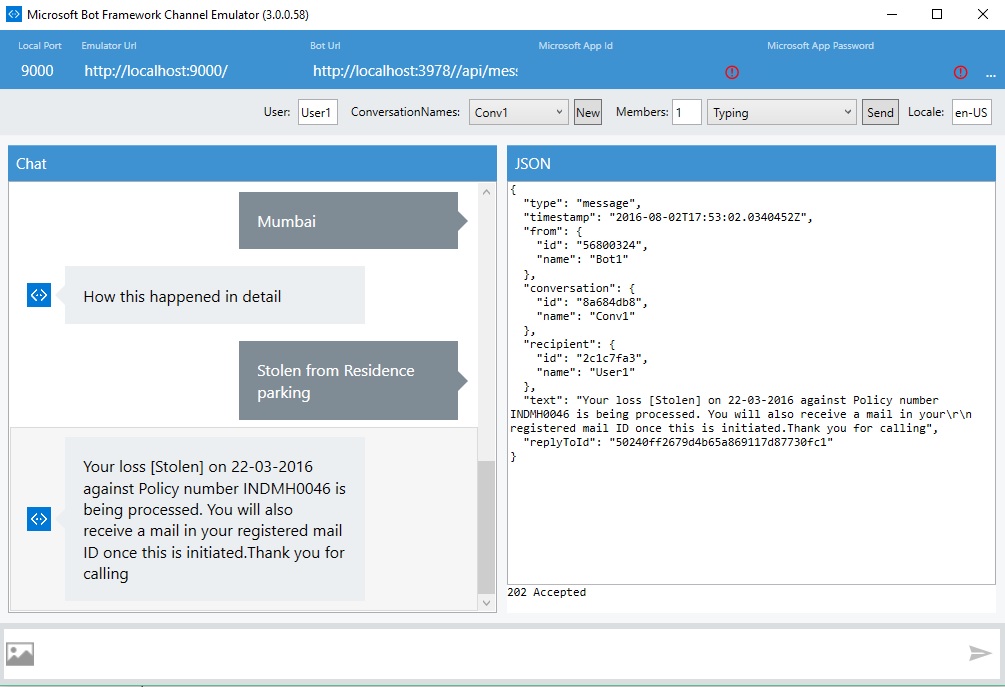
Task: Click the JSON panel header
Action: [751, 163]
